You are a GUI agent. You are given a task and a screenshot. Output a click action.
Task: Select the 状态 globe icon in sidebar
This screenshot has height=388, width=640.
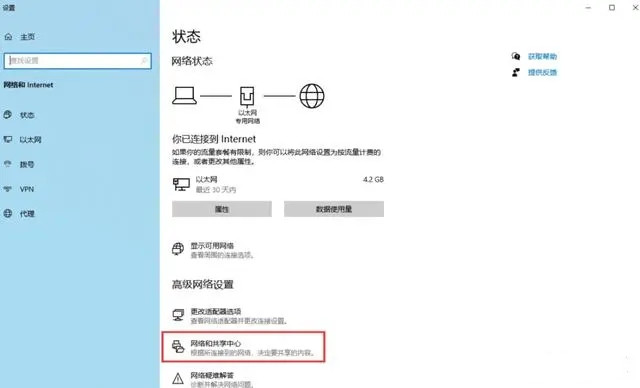(7, 115)
